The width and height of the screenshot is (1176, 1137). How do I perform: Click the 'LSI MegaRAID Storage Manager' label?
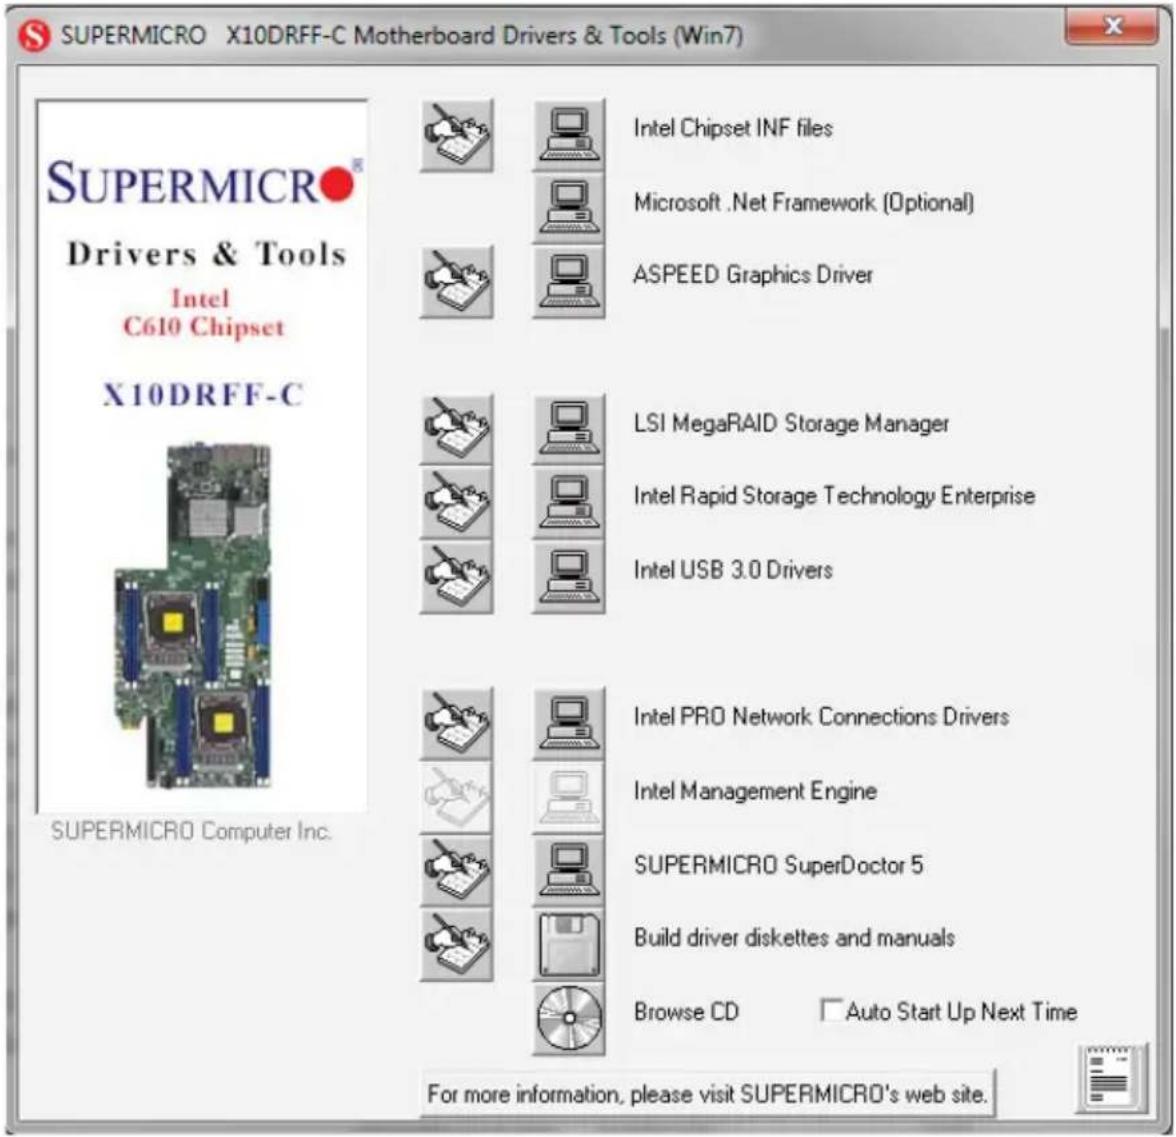pos(791,424)
